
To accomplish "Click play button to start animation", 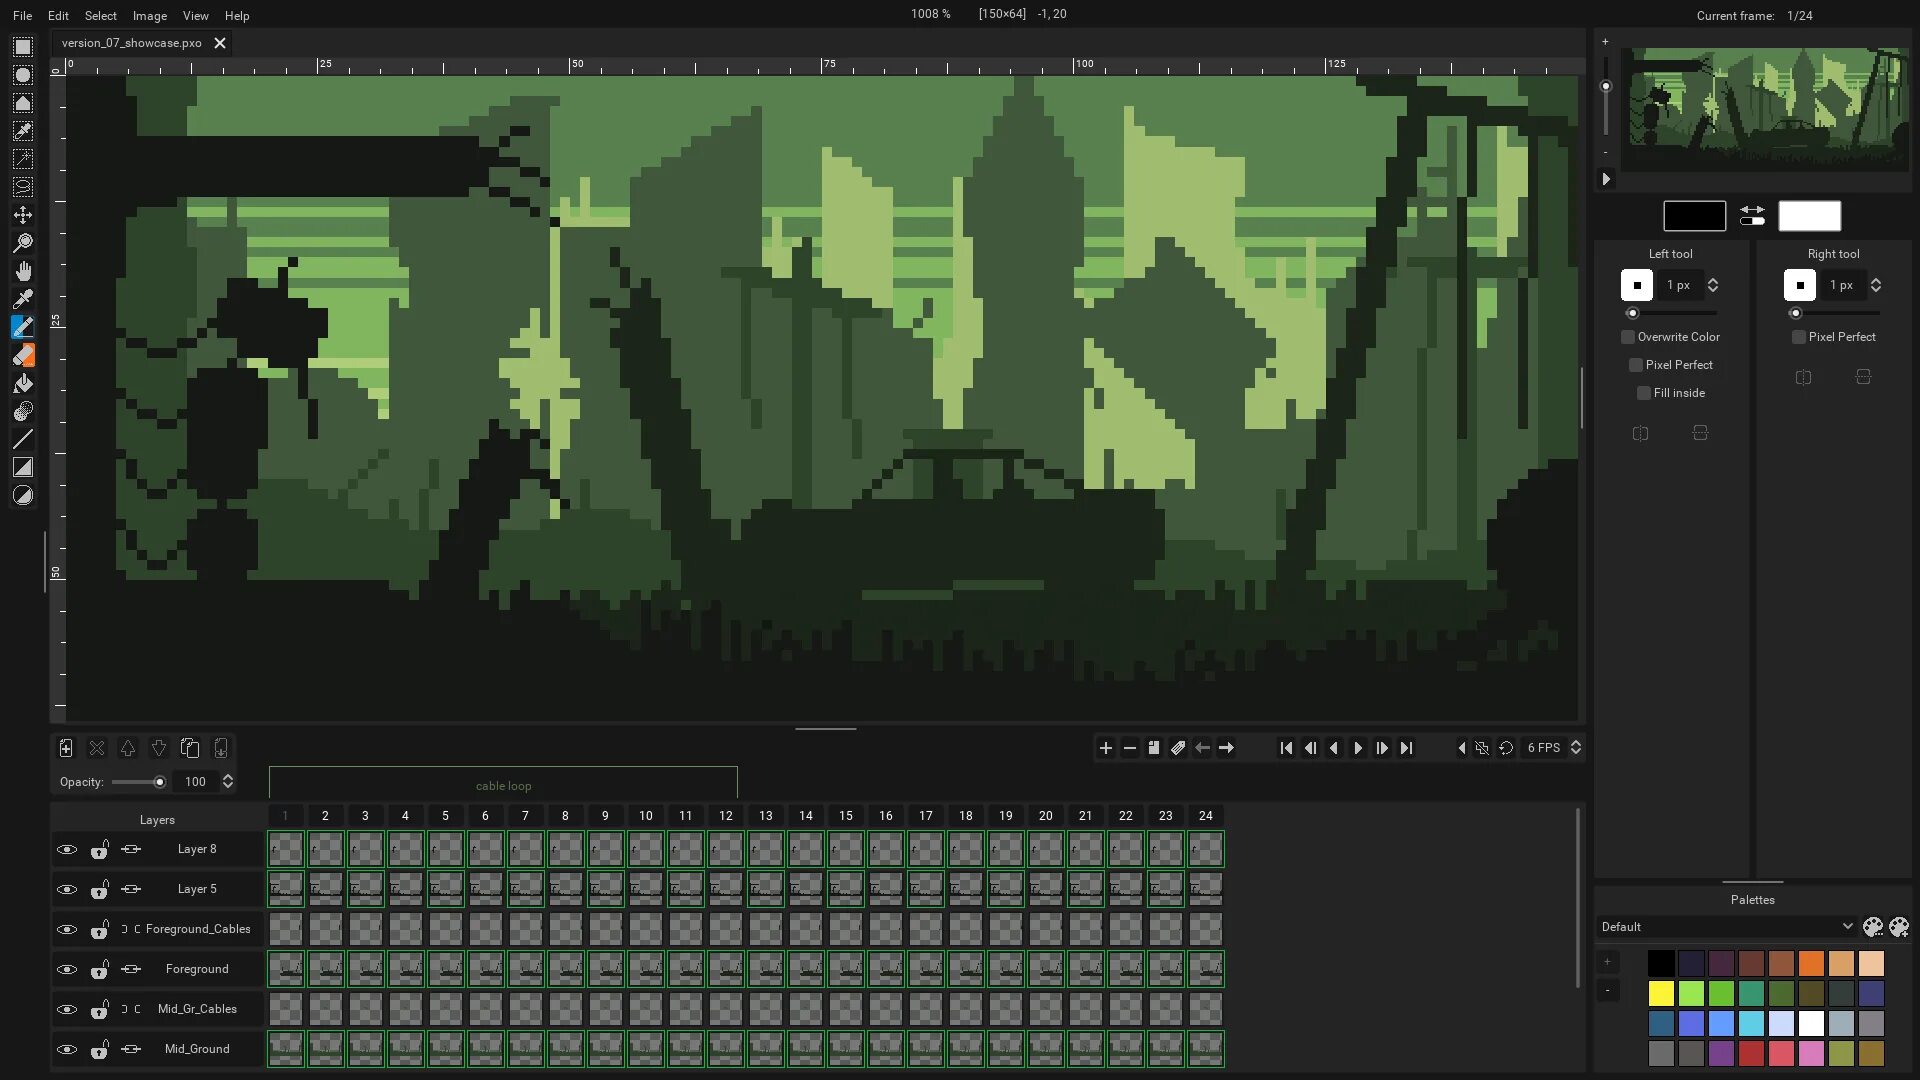I will pyautogui.click(x=1357, y=748).
